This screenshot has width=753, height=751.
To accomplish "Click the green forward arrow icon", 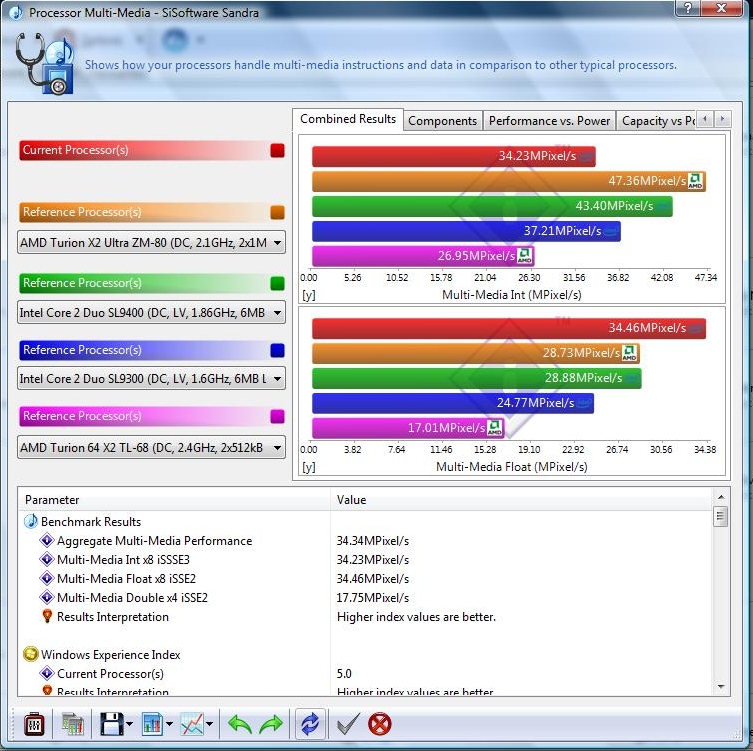I will pos(271,723).
